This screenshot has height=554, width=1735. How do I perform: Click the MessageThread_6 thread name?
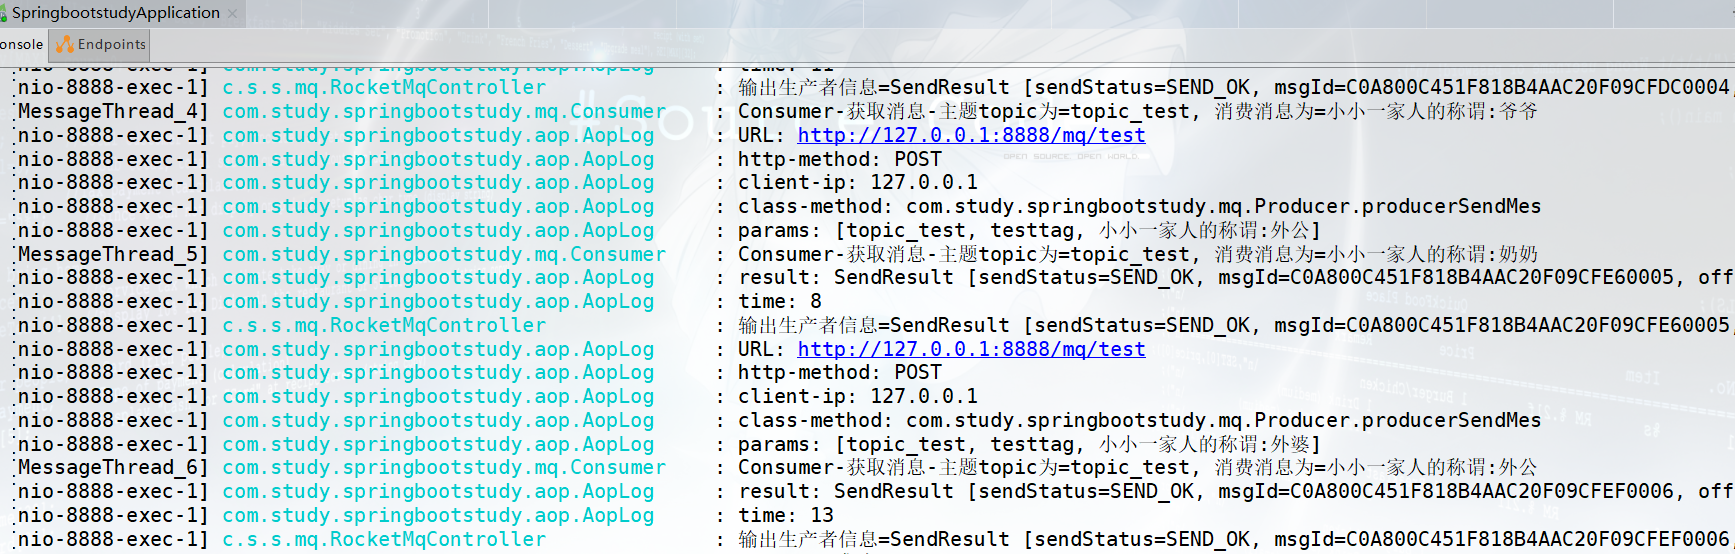click(x=111, y=467)
